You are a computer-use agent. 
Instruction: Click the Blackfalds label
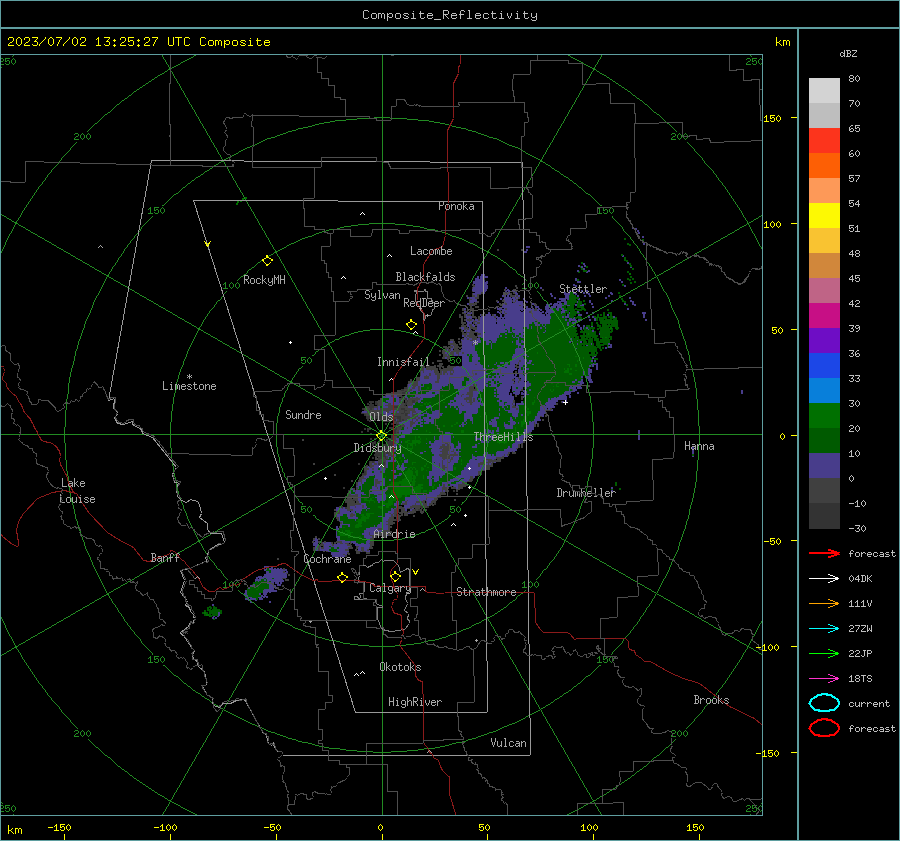425,277
